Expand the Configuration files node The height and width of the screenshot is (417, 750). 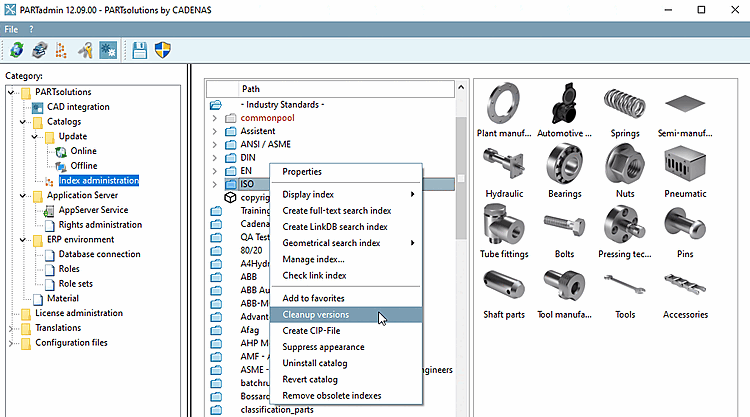[x=11, y=343]
